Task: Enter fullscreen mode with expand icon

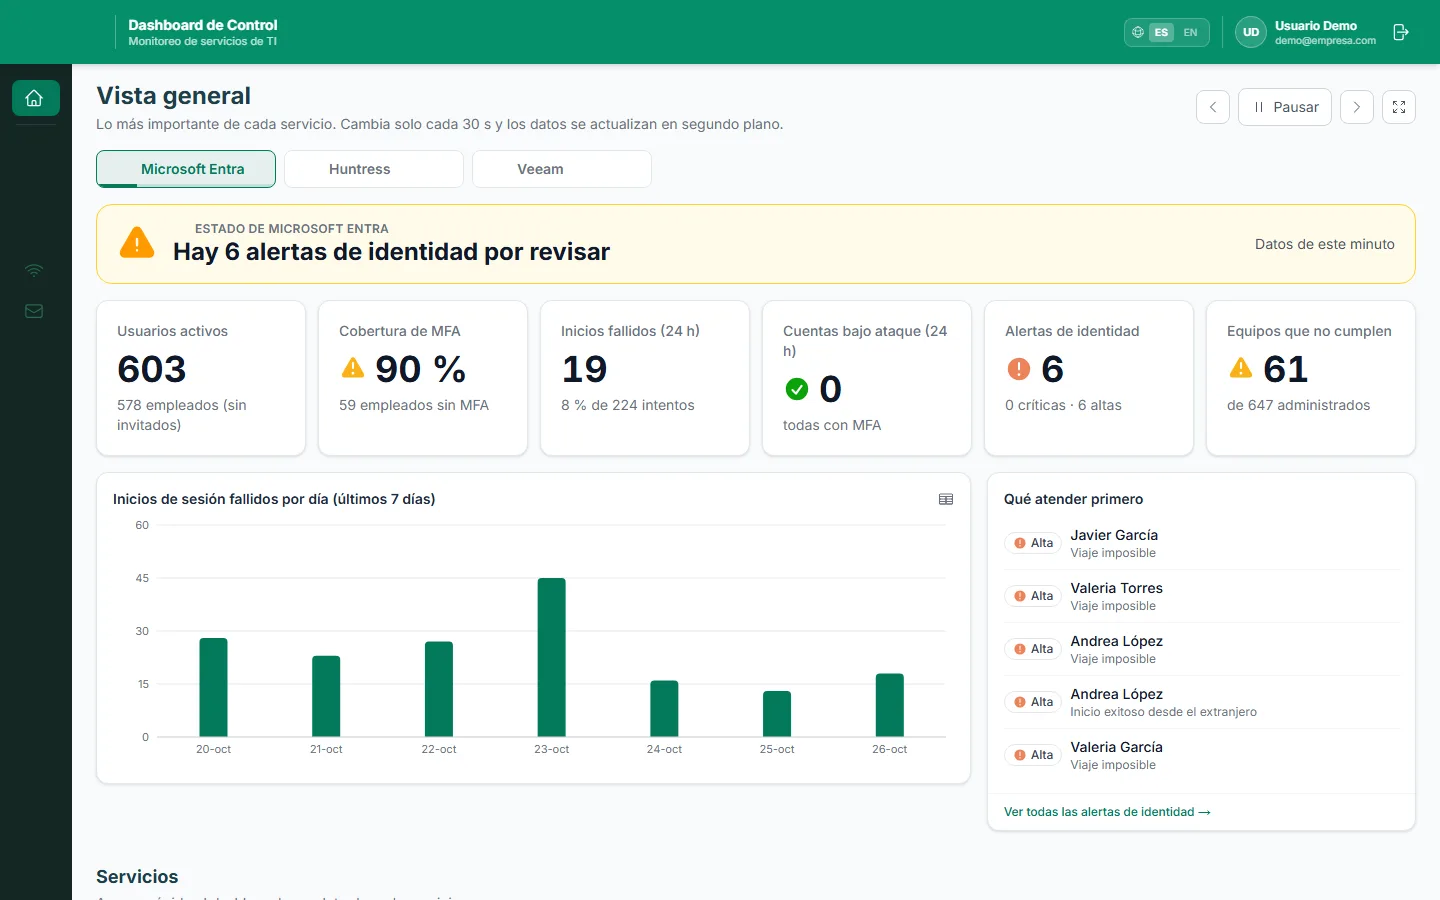Action: (1399, 107)
